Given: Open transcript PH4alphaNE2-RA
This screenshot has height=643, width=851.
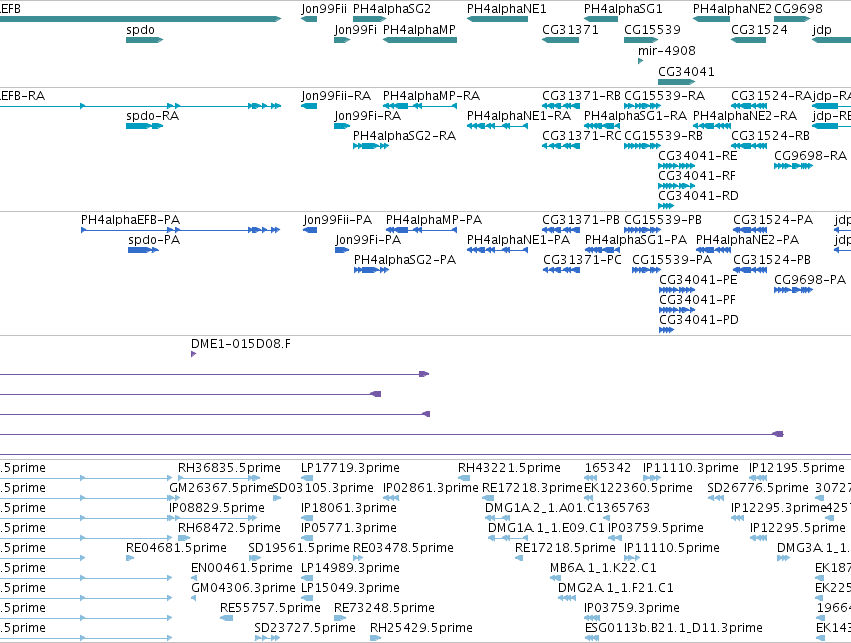Looking at the screenshot, I should click(x=712, y=126).
